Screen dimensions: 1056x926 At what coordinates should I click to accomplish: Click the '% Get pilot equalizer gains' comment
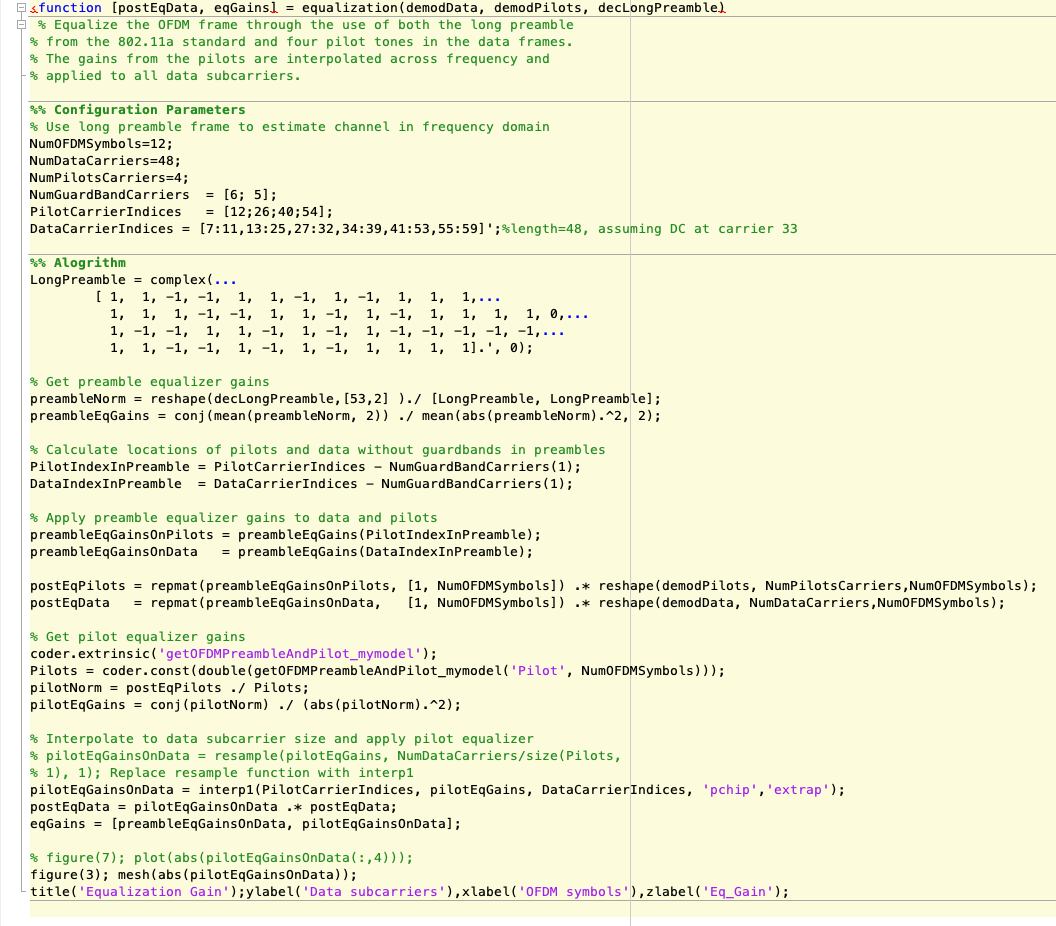click(x=137, y=636)
